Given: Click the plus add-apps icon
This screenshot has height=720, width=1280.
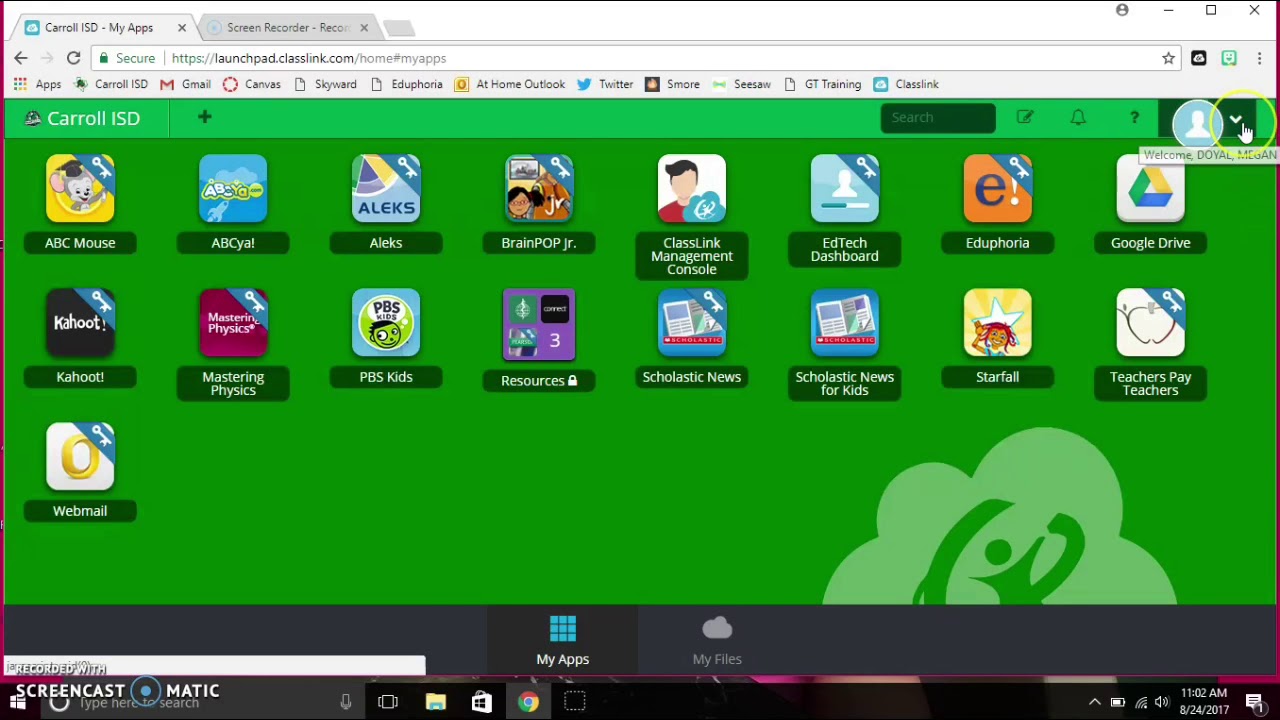Looking at the screenshot, I should coord(204,118).
